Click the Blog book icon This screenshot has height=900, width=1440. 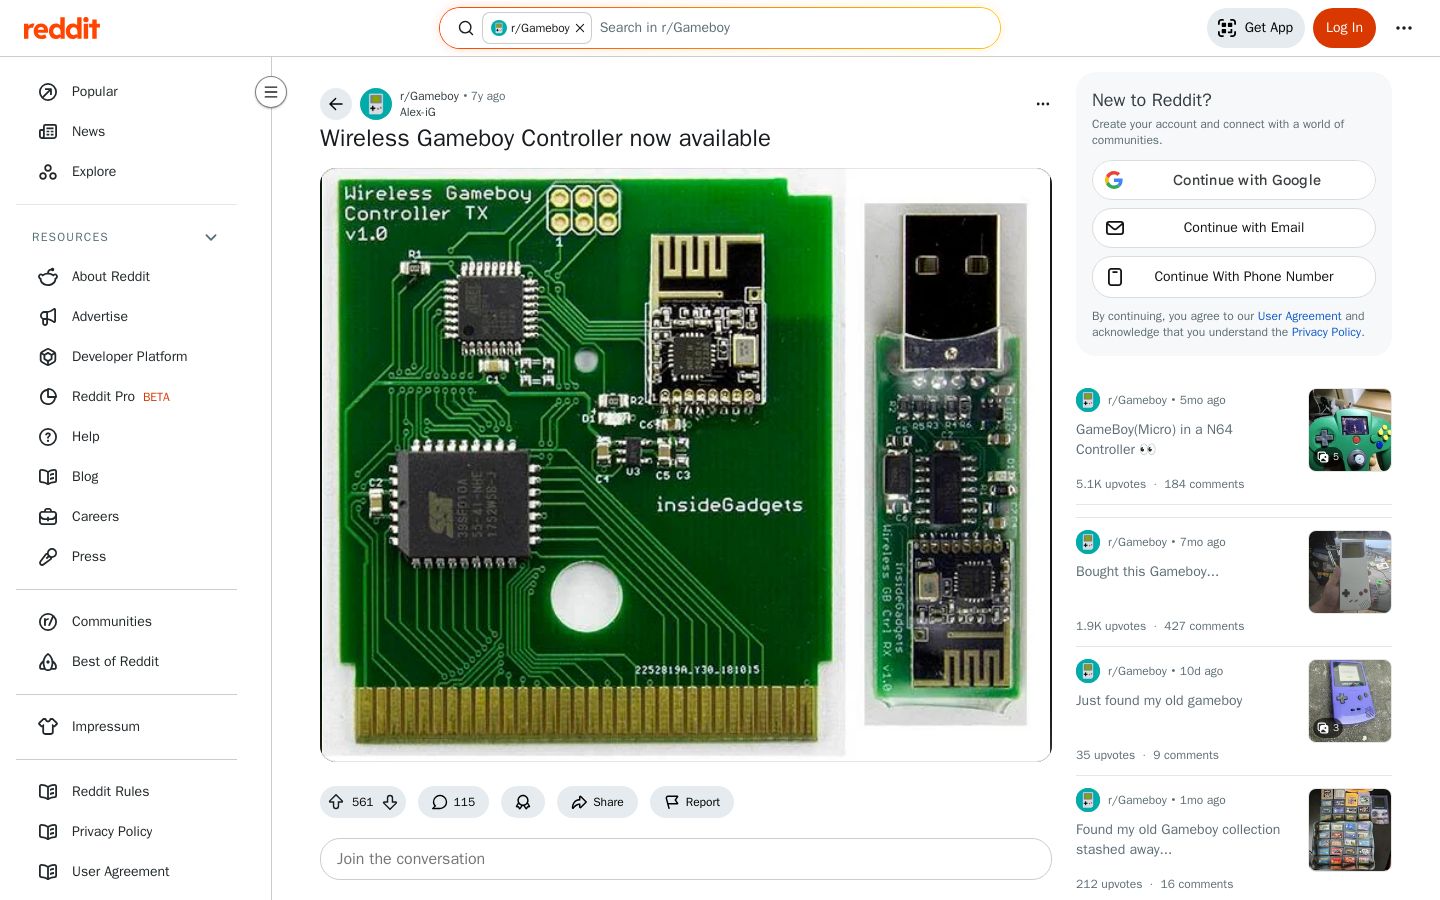48,477
